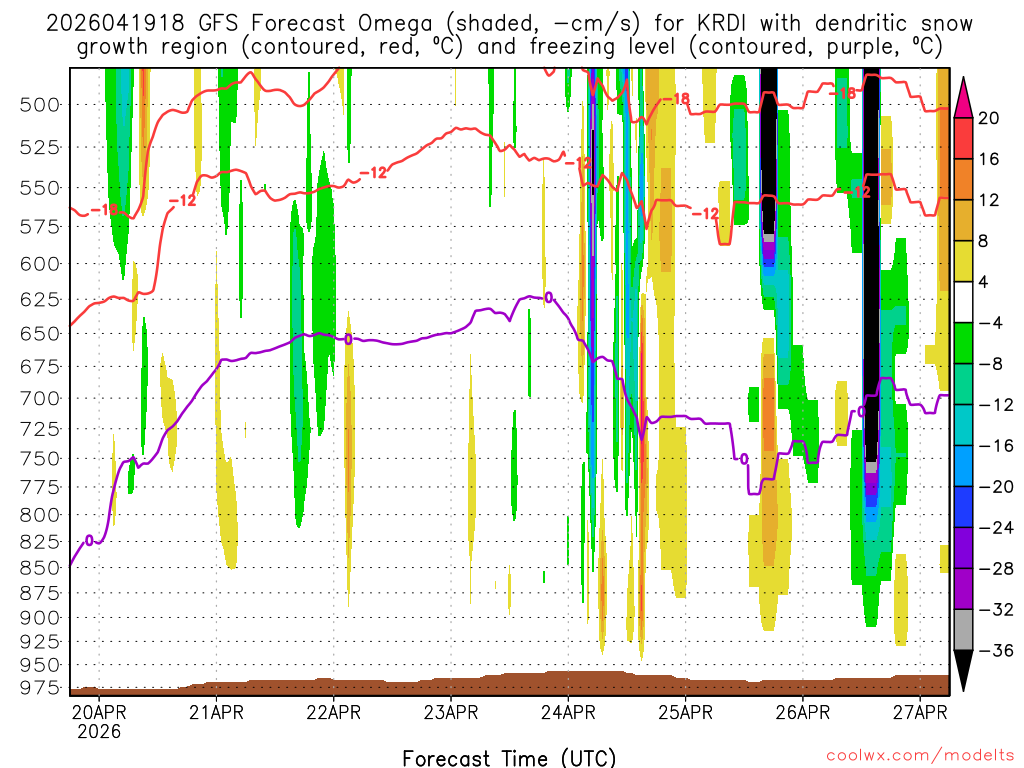
Task: Click the 900 pressure level label
Action: 40,618
